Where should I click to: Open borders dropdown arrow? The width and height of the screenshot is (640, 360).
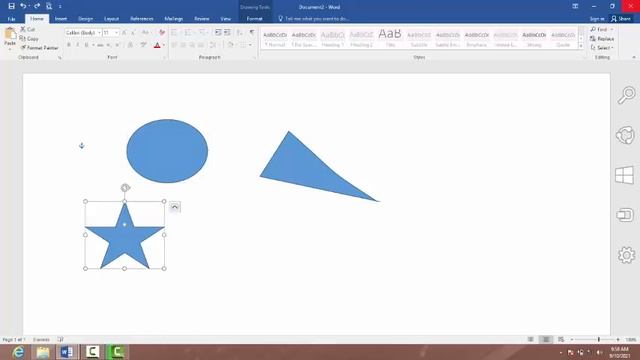click(250, 45)
